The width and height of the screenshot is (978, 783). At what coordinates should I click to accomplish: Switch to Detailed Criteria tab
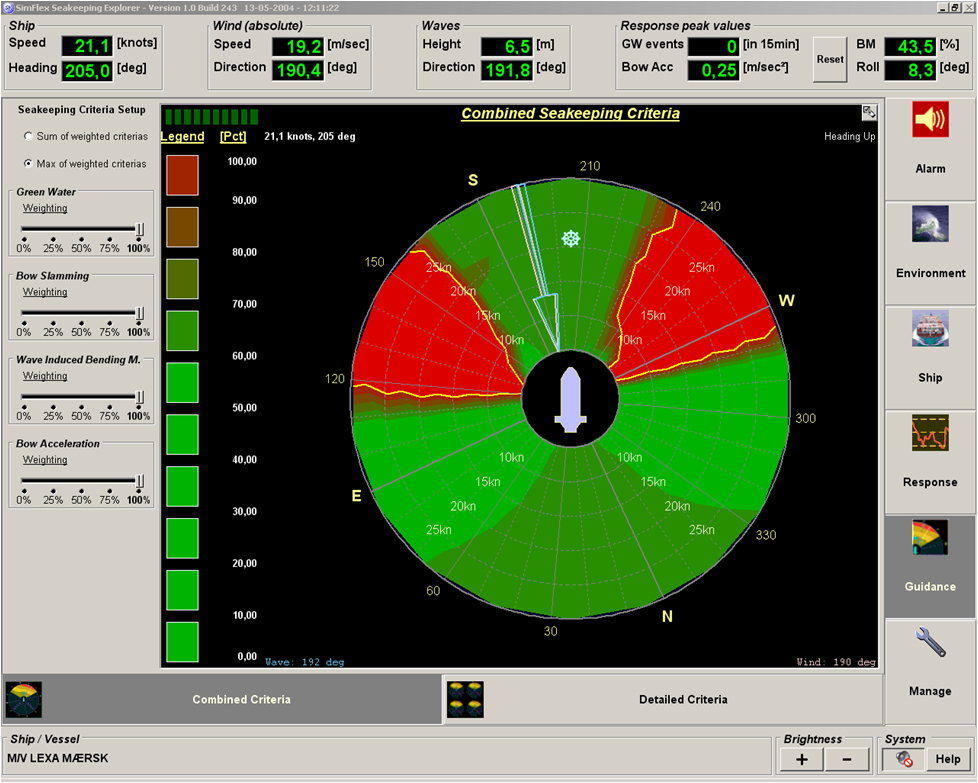tap(663, 699)
